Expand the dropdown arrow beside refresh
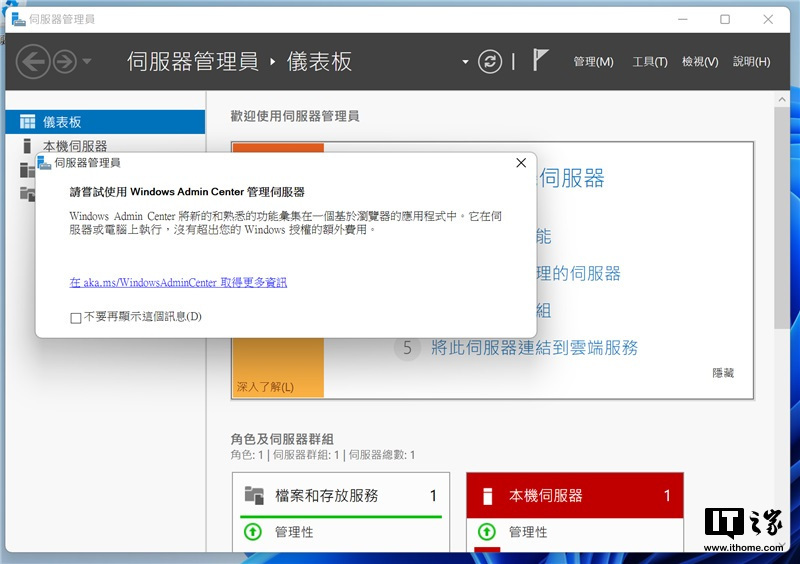The height and width of the screenshot is (564, 800). point(465,62)
